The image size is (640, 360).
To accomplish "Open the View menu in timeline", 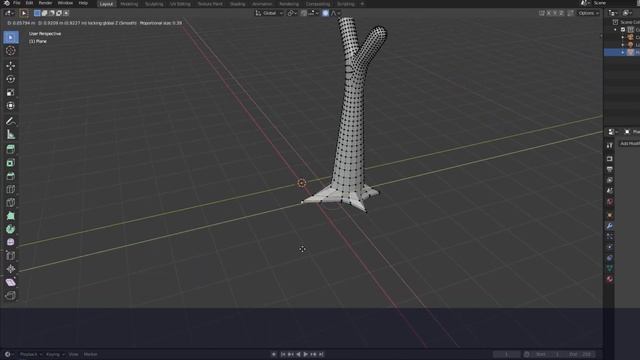I will tap(73, 354).
